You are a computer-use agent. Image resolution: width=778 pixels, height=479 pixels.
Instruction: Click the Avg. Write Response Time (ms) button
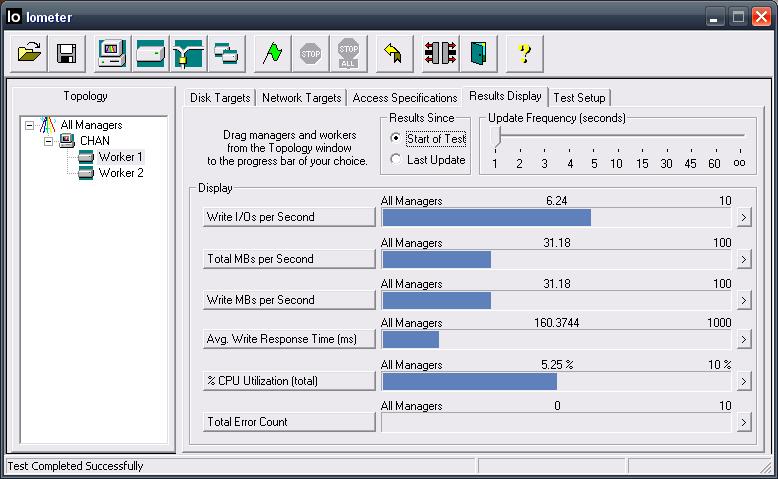[x=289, y=339]
